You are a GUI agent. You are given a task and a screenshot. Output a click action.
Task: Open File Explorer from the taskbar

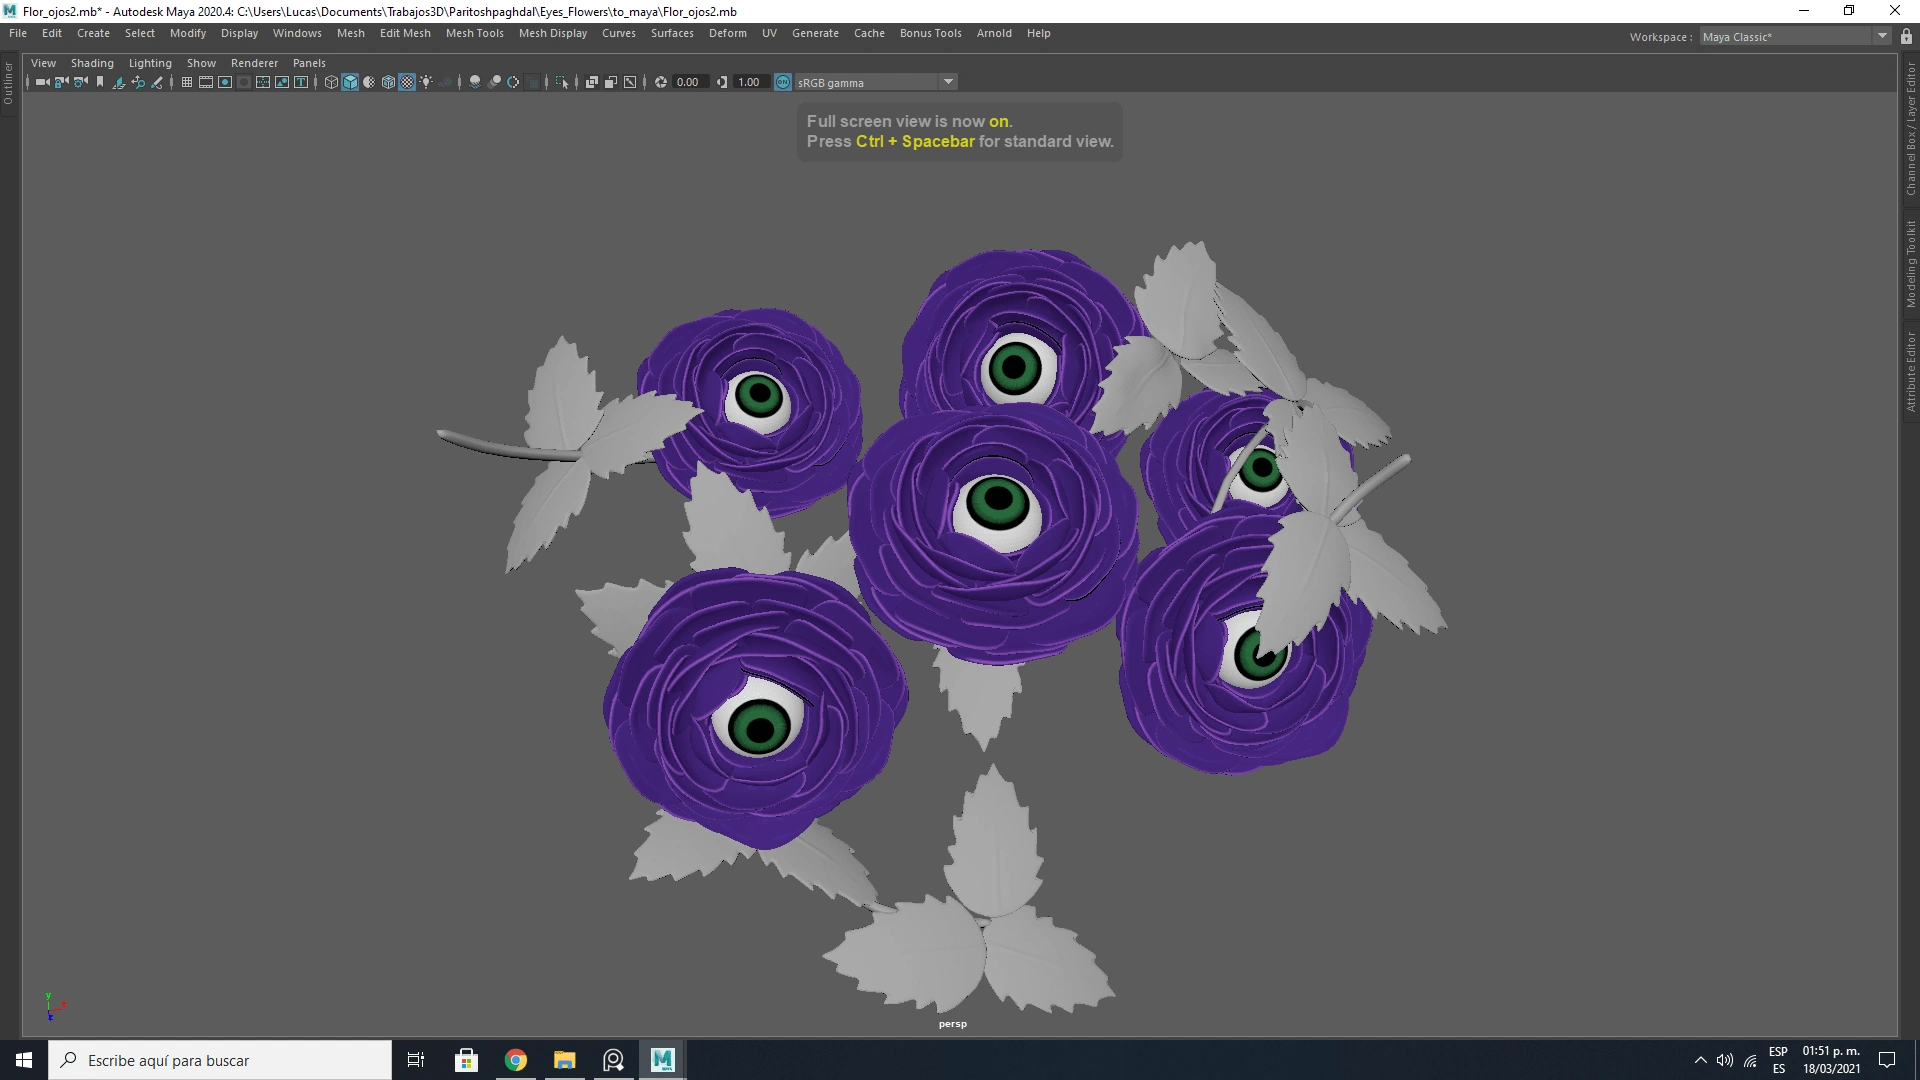(x=565, y=1060)
